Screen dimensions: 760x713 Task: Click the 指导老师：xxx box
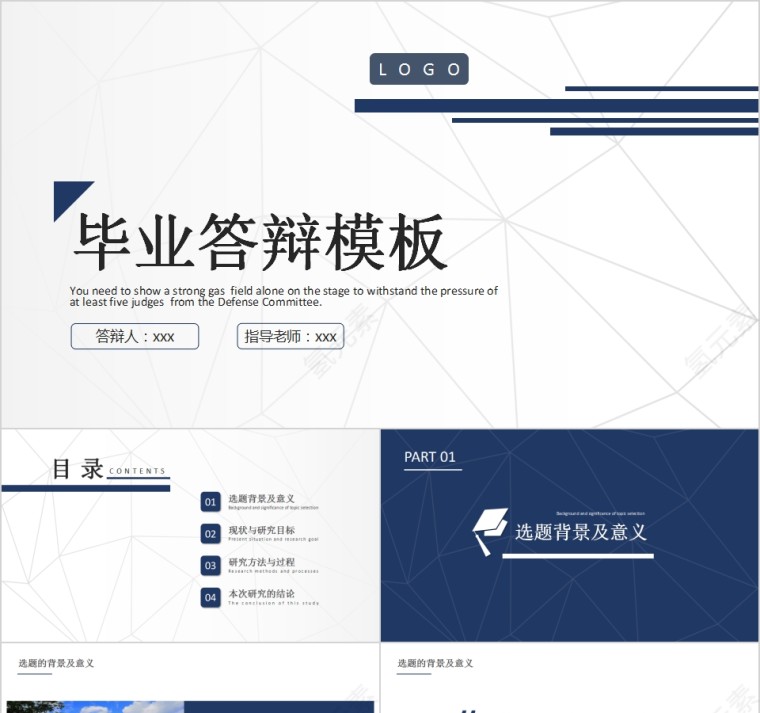(x=290, y=336)
